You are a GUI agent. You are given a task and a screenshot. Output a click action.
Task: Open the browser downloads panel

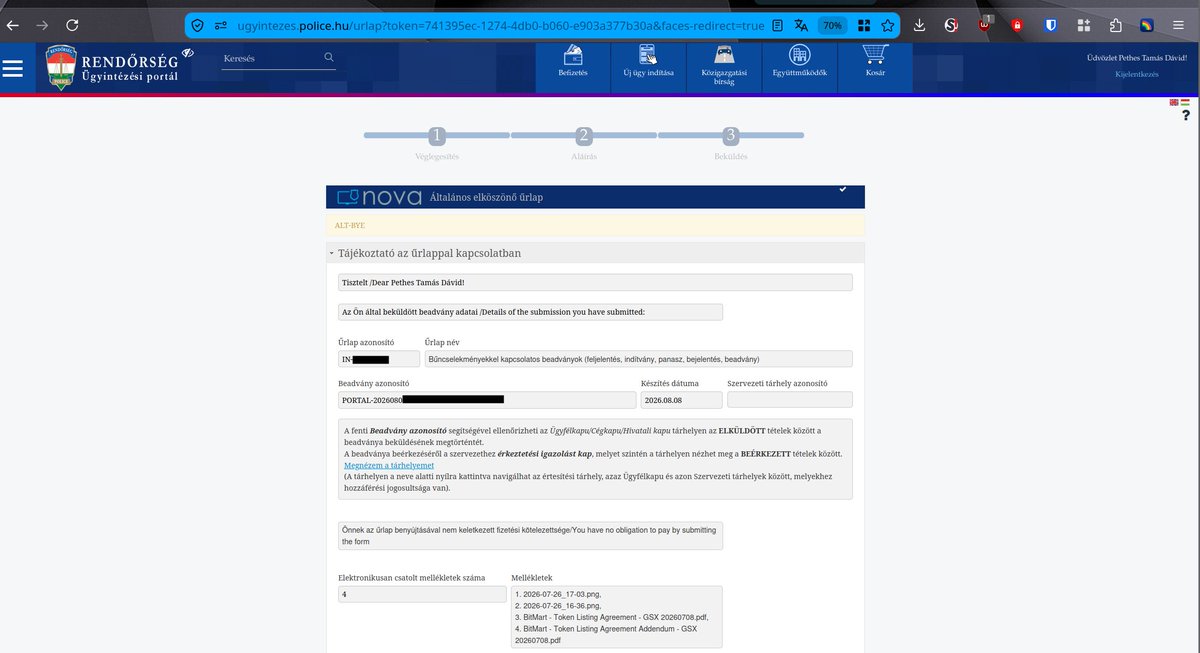click(919, 25)
